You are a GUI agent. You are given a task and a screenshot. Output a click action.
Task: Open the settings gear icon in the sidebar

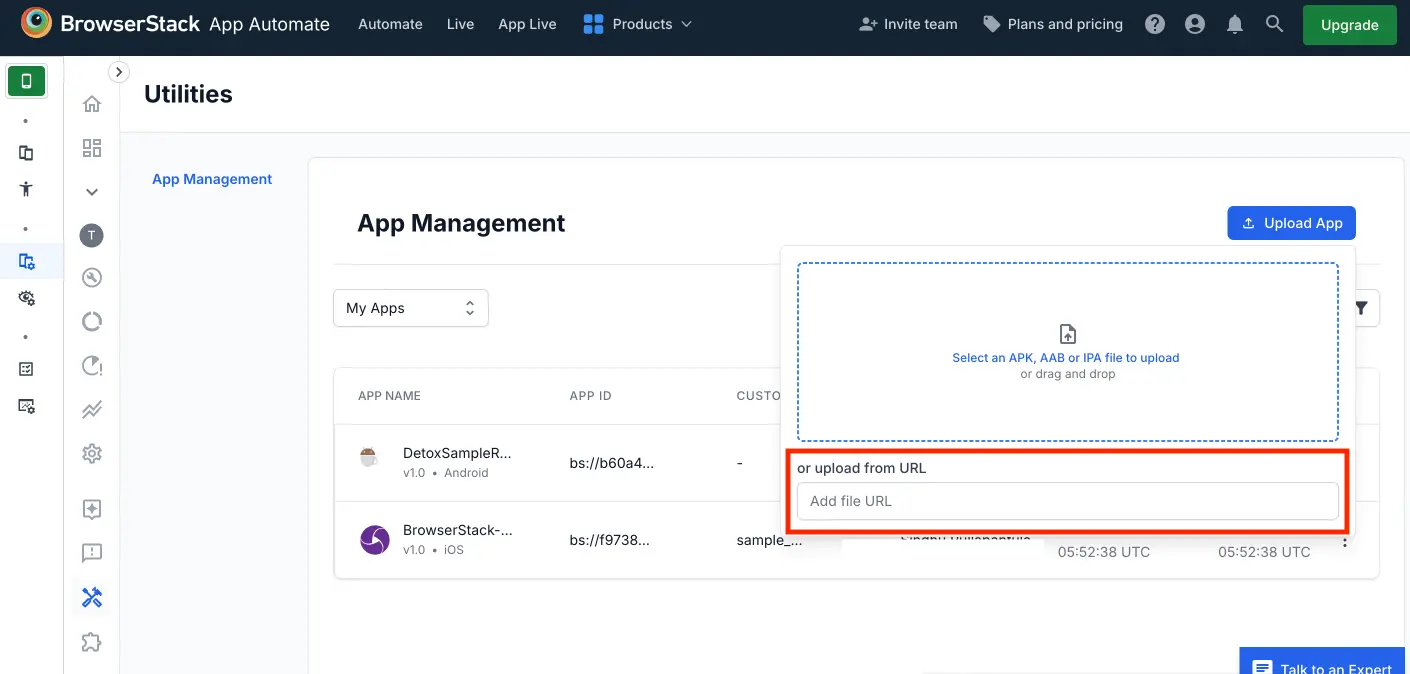pyautogui.click(x=91, y=451)
